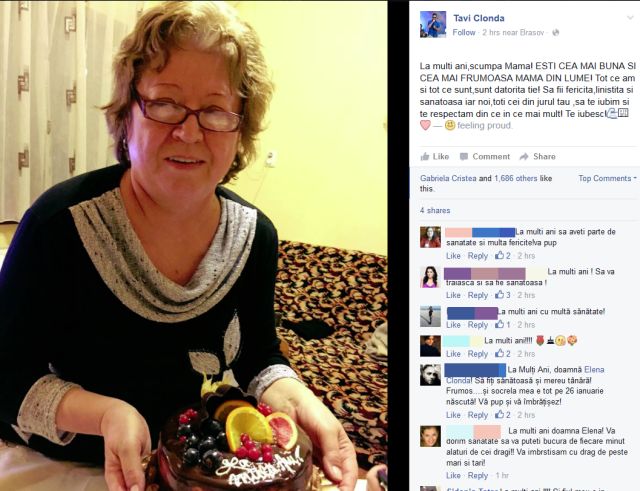Viewport: 640px width, 491px height.
Task: Open the post options chevron at top right
Action: [630, 18]
